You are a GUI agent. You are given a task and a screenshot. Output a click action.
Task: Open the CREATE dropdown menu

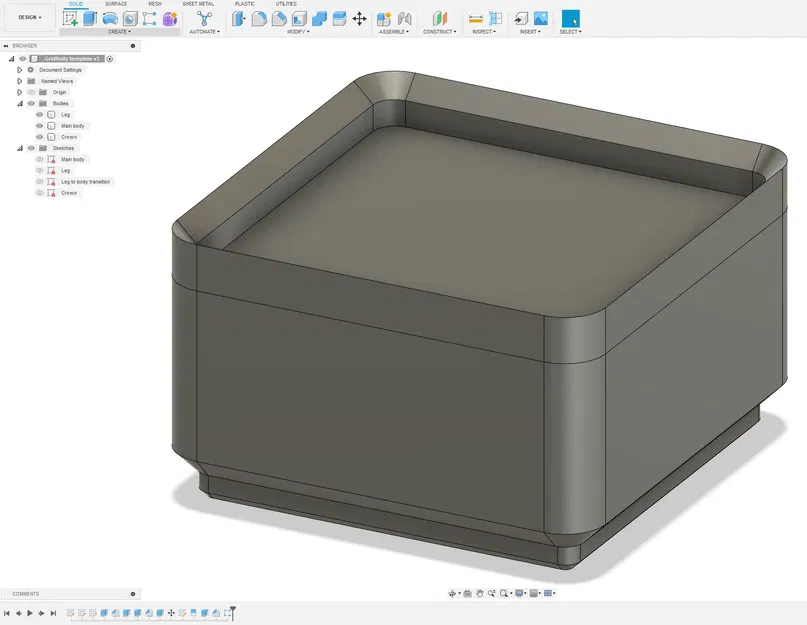click(x=118, y=31)
